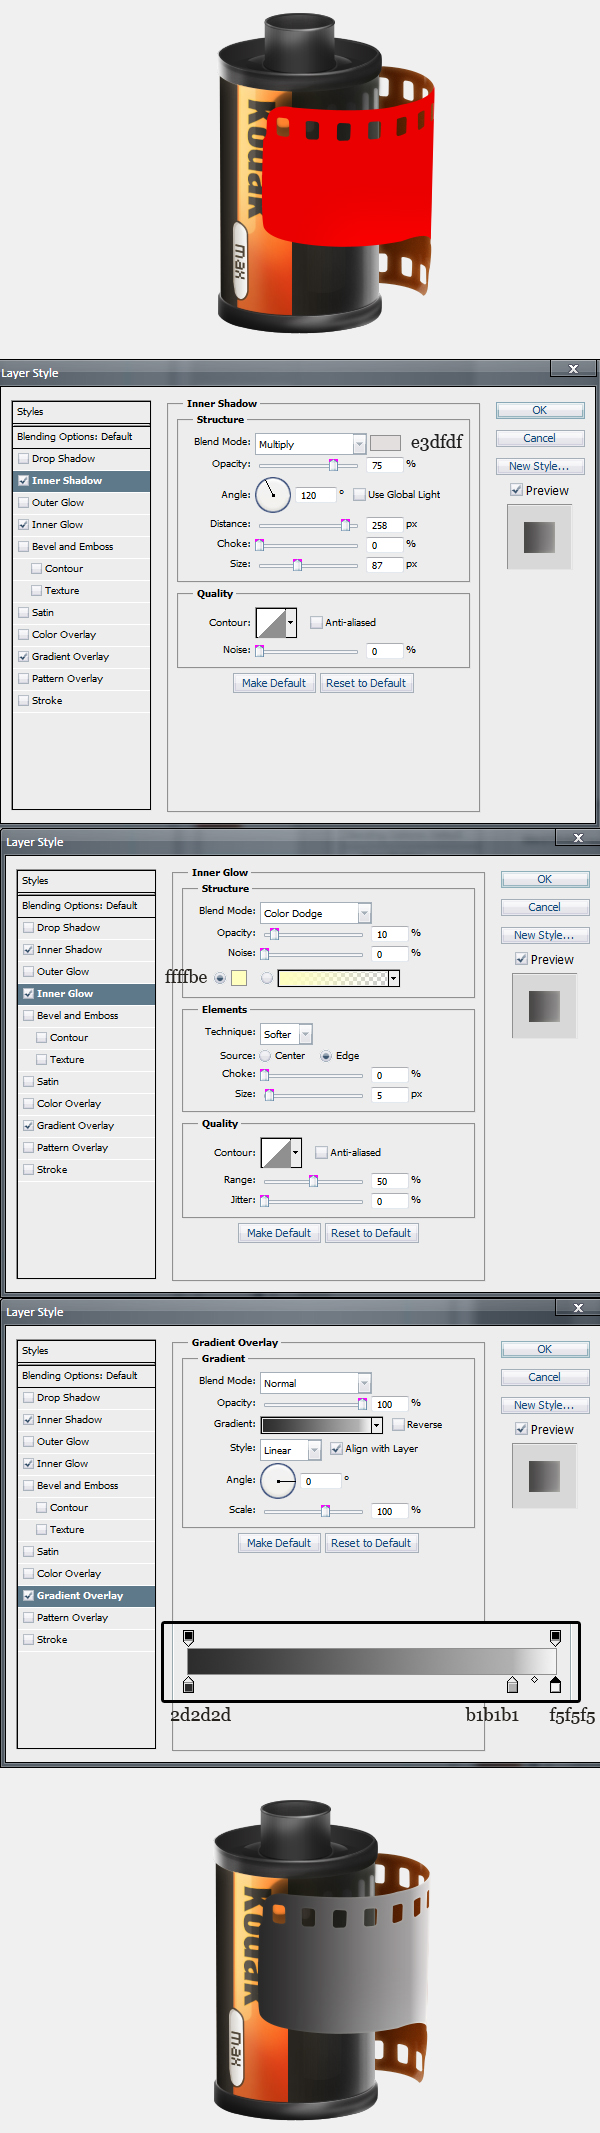600x2133 pixels.
Task: Select Stroke in the Gradient Overlay dialog list
Action: pos(52,1639)
